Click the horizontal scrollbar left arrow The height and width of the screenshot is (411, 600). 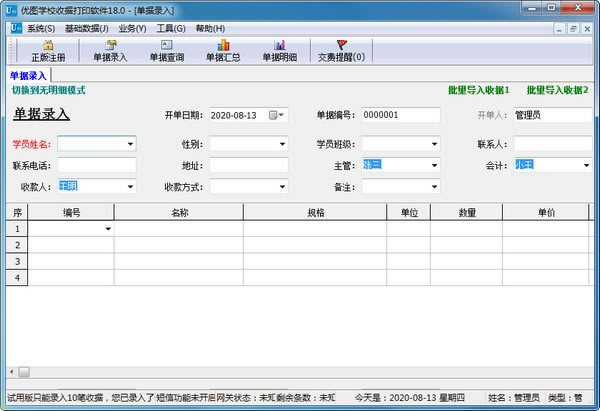(x=11, y=372)
